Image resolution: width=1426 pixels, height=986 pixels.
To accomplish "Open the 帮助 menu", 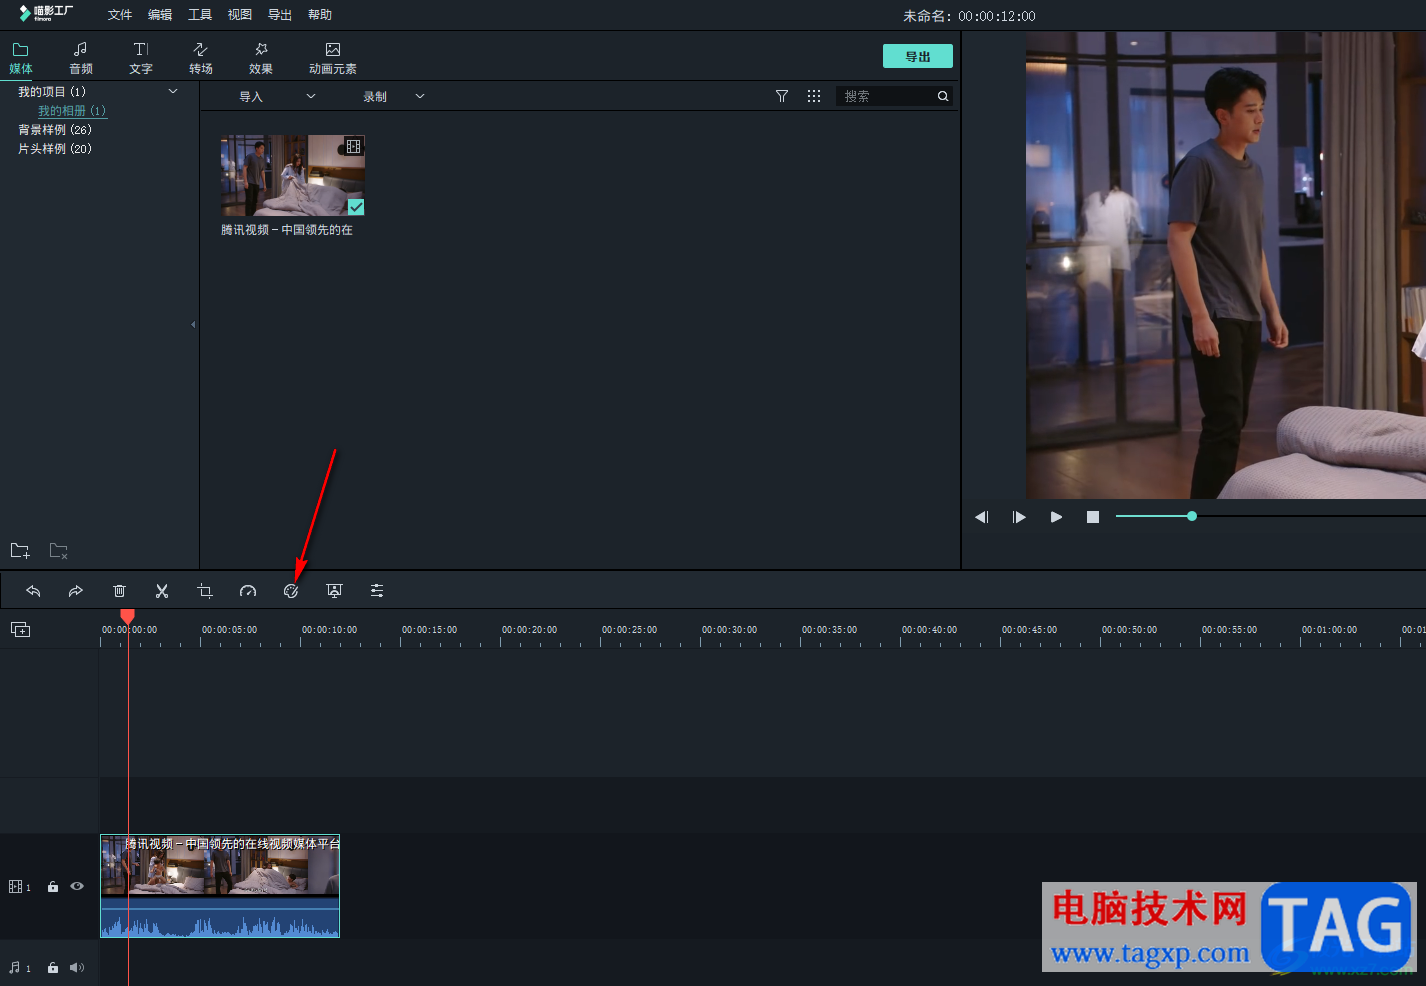I will [320, 15].
